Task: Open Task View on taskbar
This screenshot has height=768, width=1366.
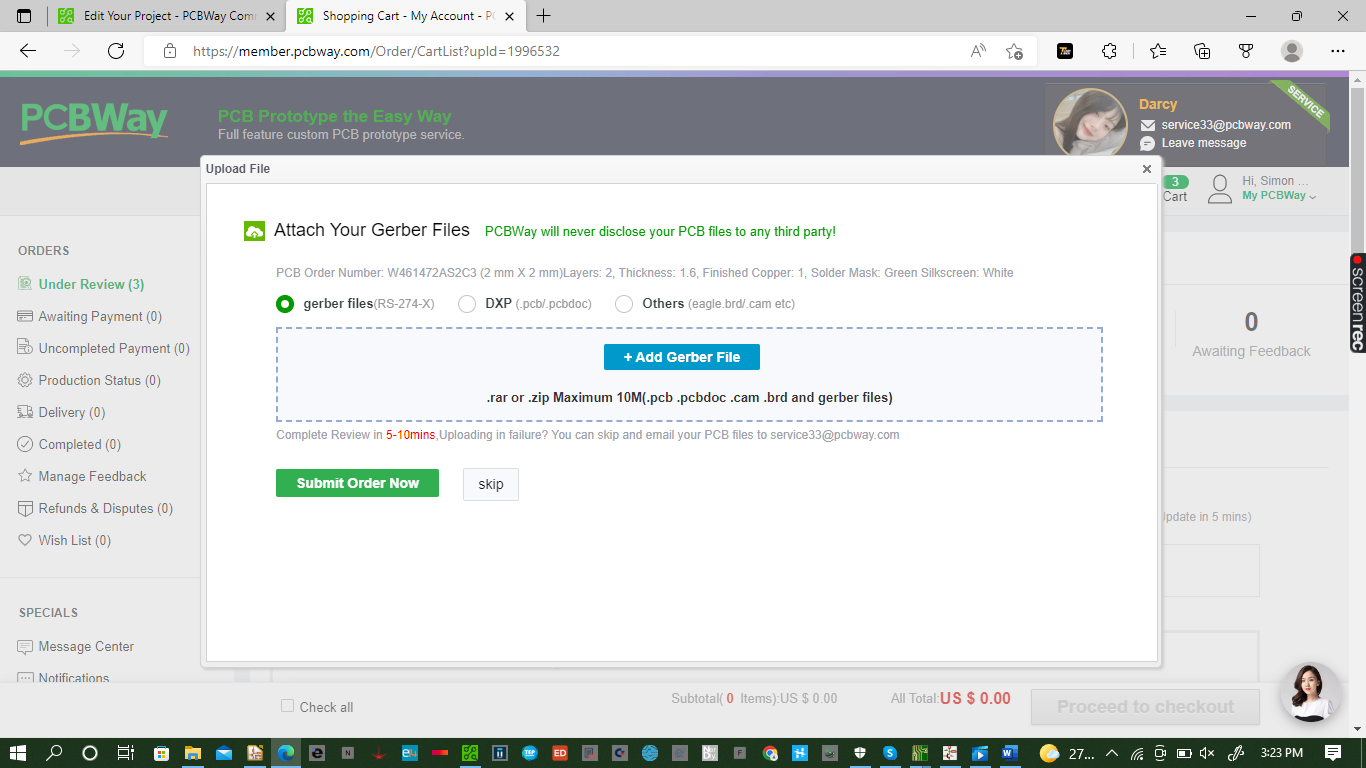Action: pos(125,752)
